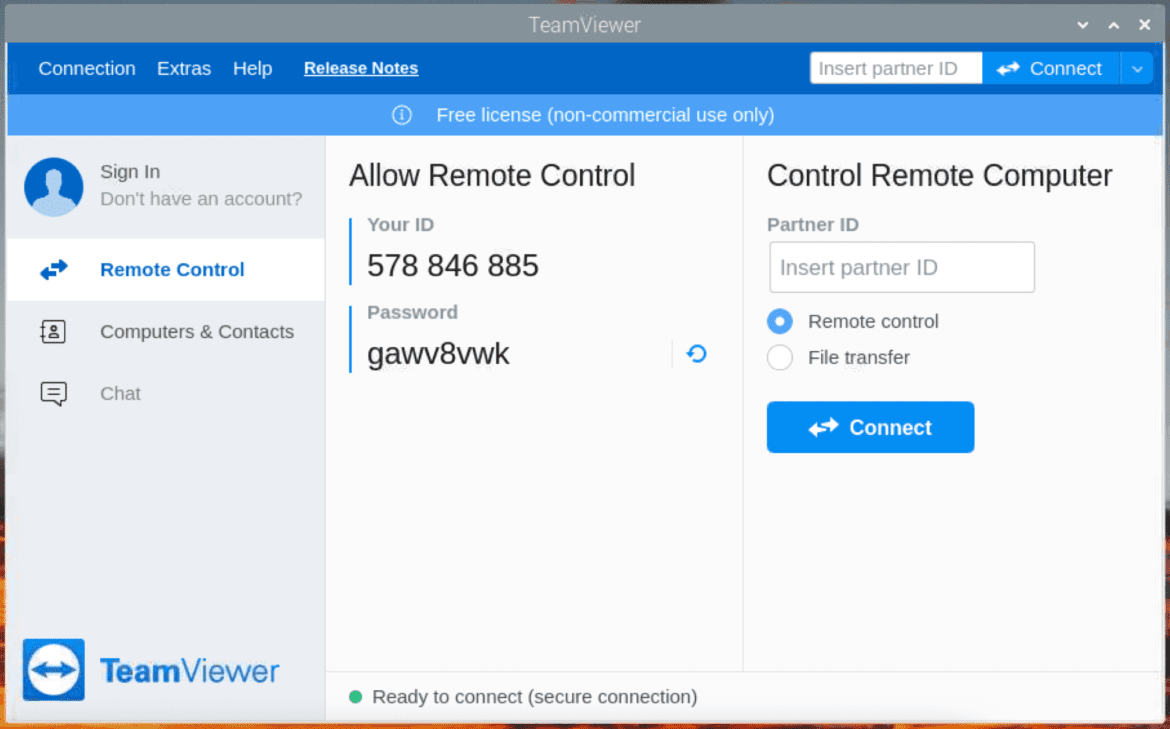Image resolution: width=1170 pixels, height=729 pixels.
Task: Open the Release Notes link
Action: 360,68
